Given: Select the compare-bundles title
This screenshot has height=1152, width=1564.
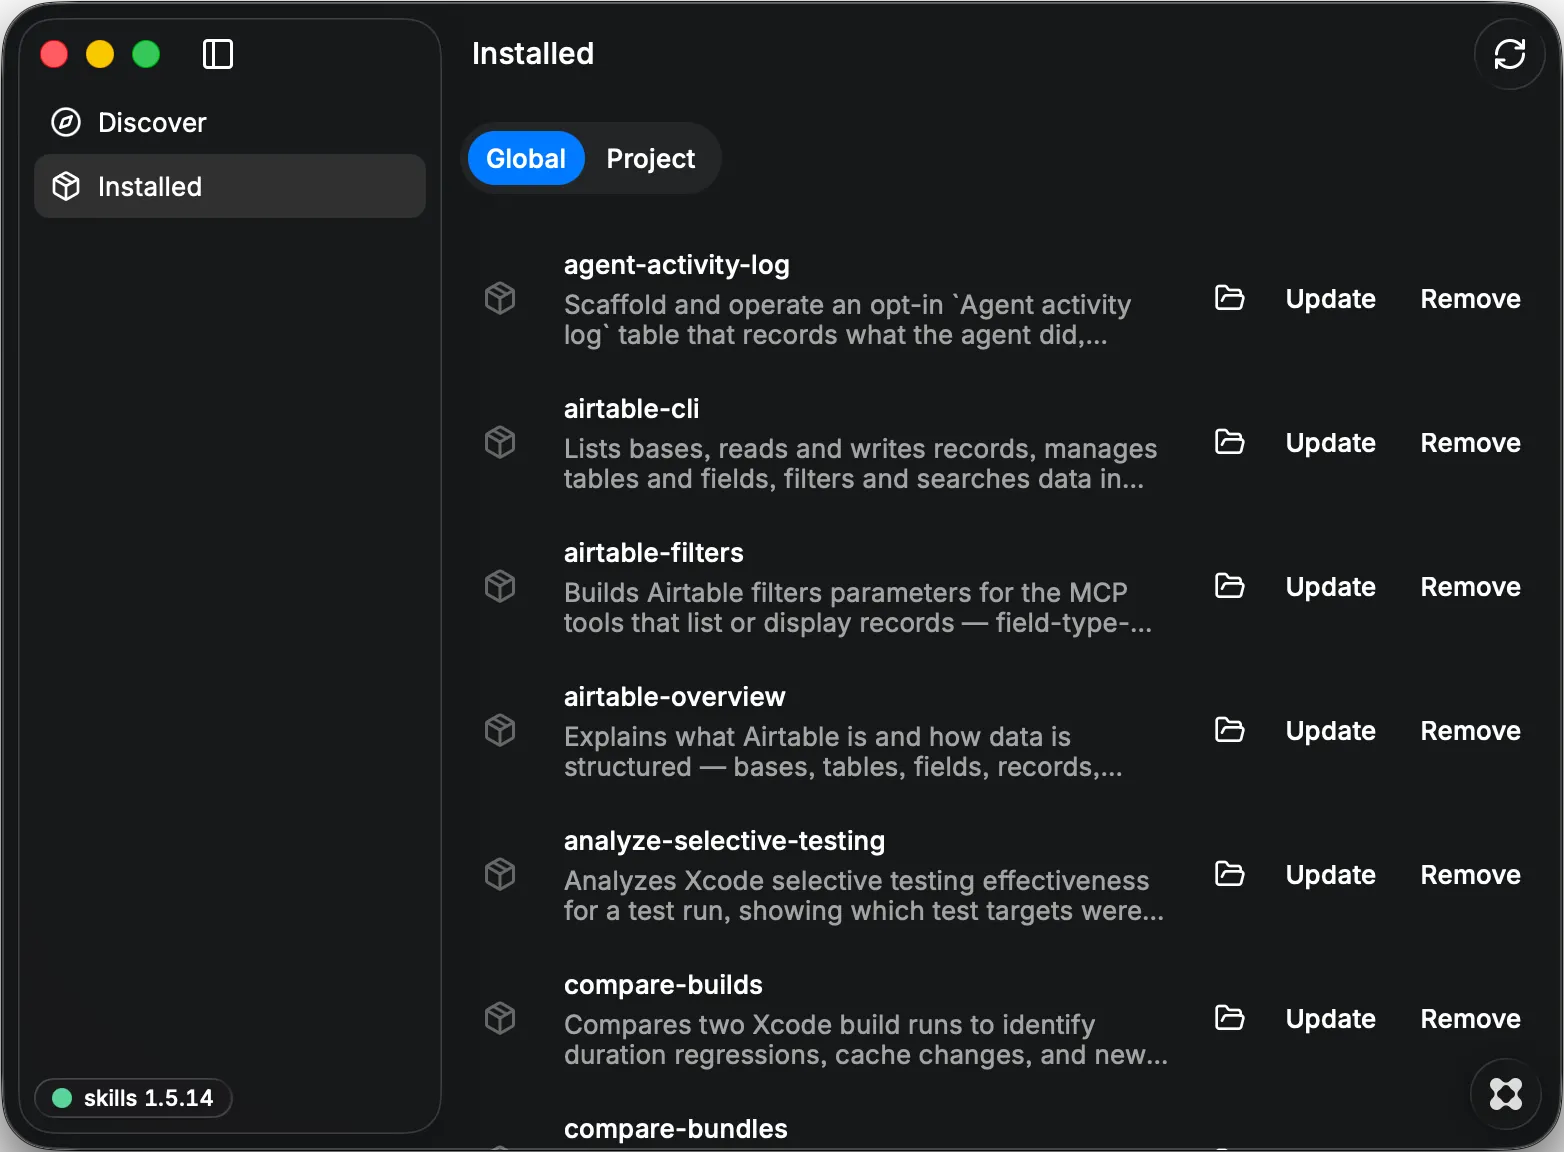Looking at the screenshot, I should (675, 1129).
